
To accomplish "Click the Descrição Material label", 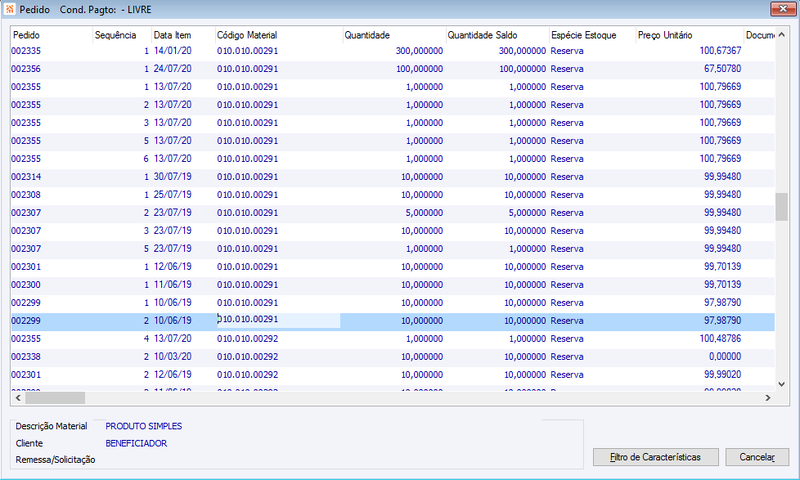I will [51, 426].
